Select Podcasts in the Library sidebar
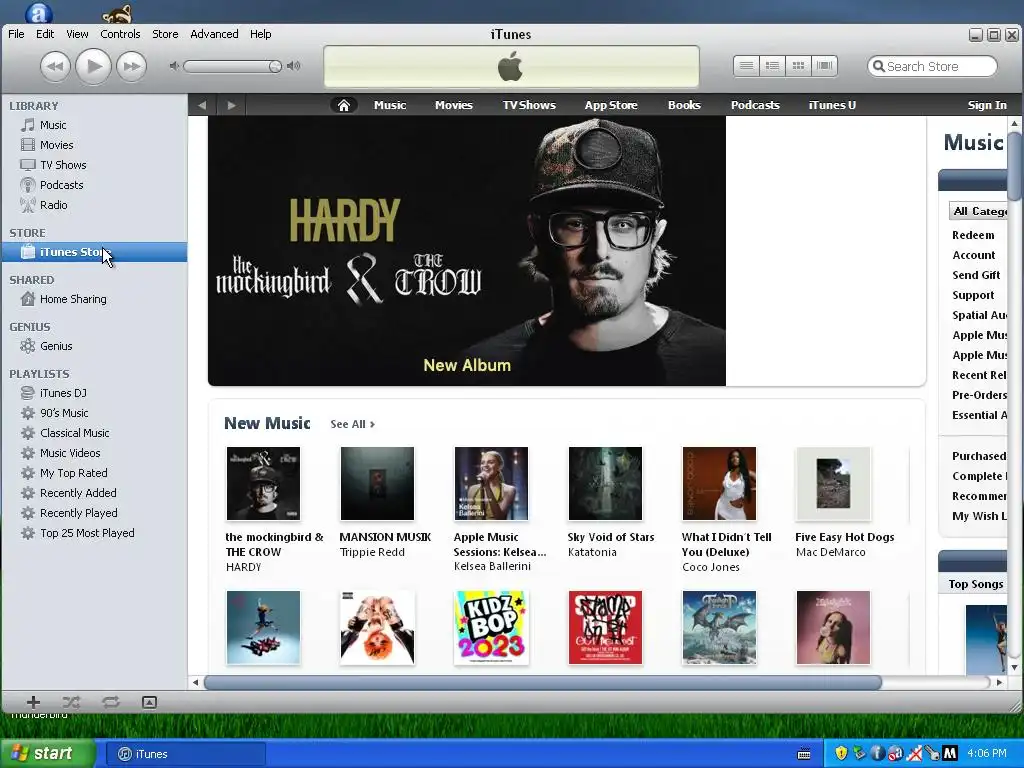Screen dimensions: 1024x768 point(94,185)
